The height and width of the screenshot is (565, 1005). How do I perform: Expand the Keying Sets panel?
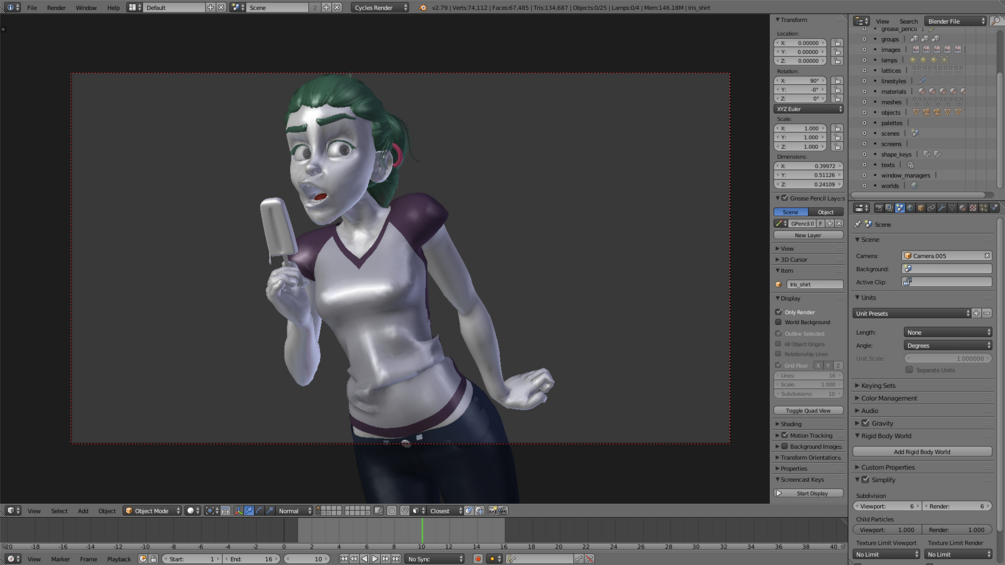[878, 386]
